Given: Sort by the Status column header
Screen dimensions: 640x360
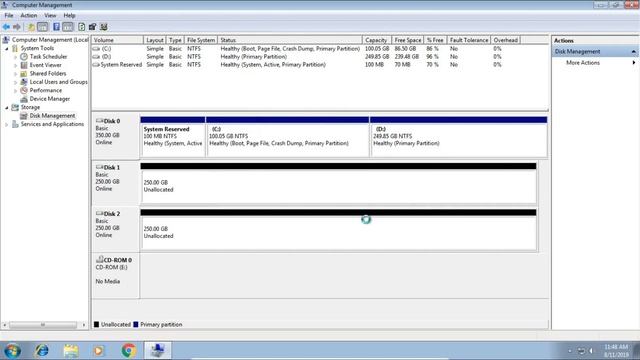Looking at the screenshot, I should (x=290, y=40).
